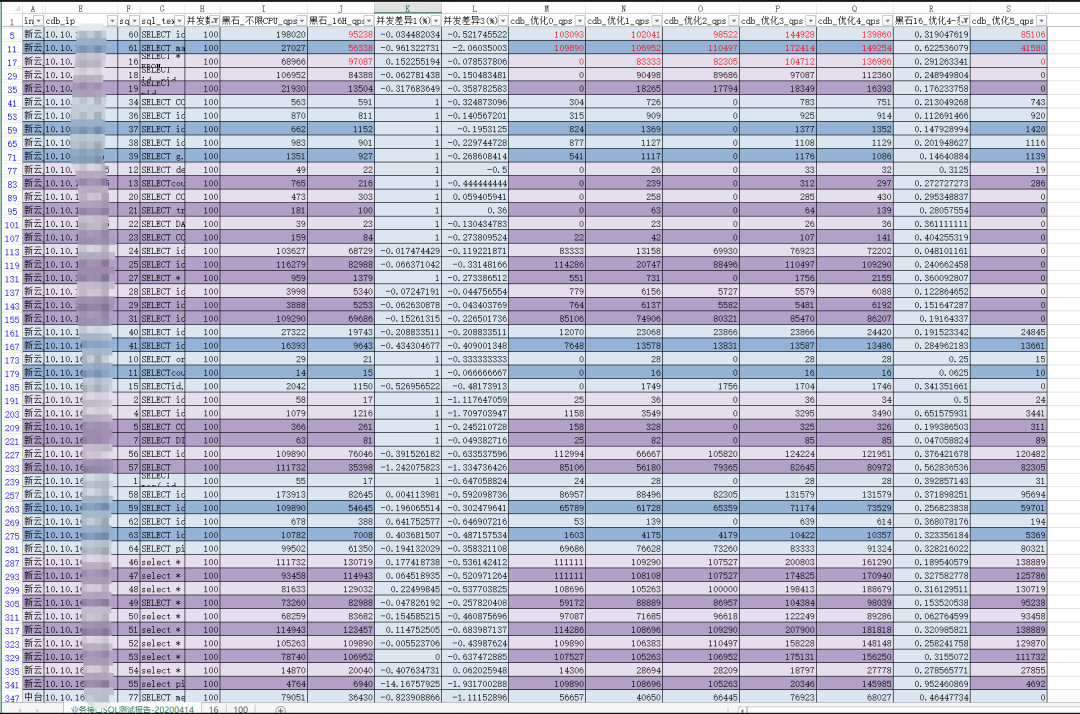Select column K by its header
Image resolution: width=1080 pixels, height=714 pixels.
point(408,8)
